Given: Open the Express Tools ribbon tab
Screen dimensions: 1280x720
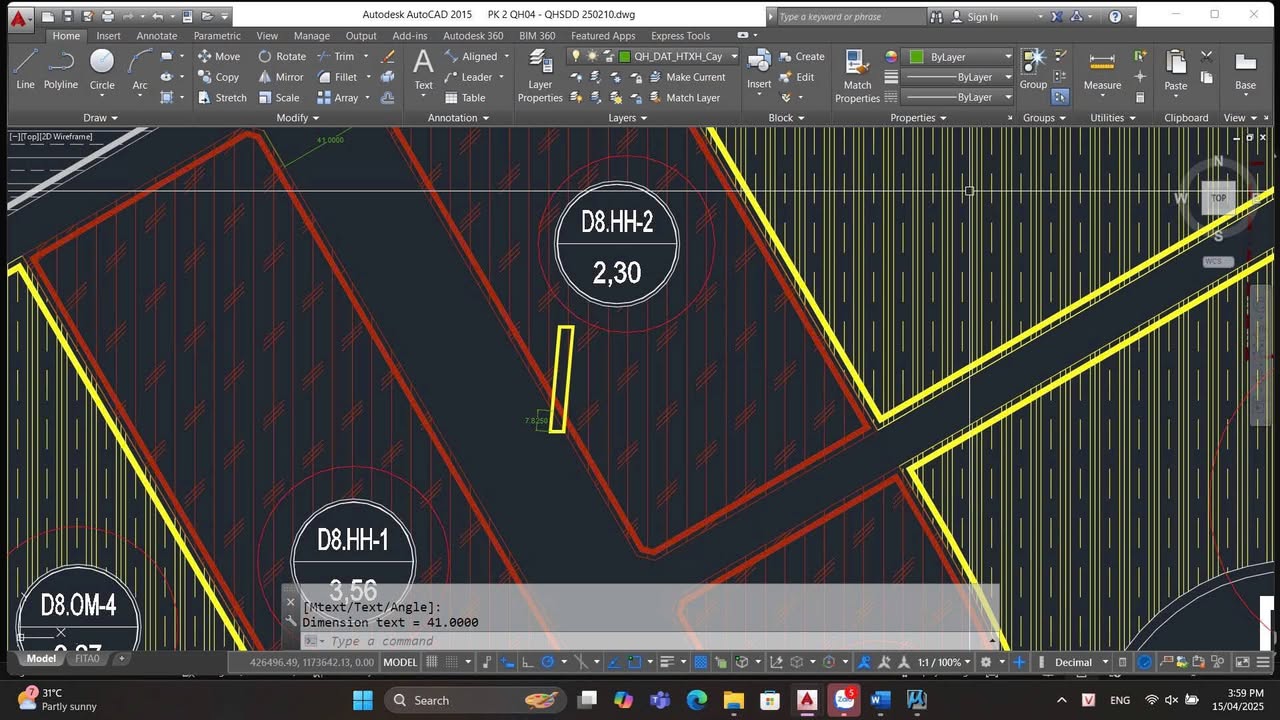Looking at the screenshot, I should pyautogui.click(x=680, y=36).
